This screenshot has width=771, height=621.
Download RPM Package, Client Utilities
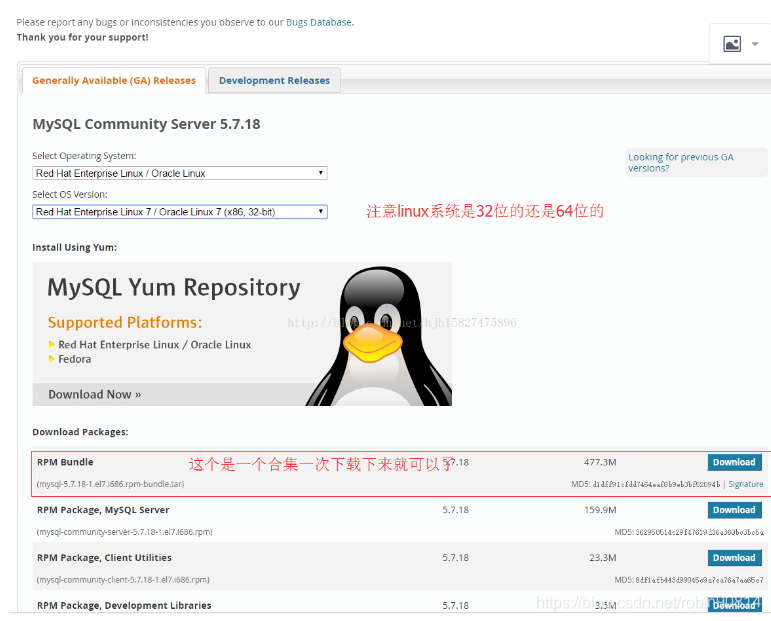click(735, 558)
